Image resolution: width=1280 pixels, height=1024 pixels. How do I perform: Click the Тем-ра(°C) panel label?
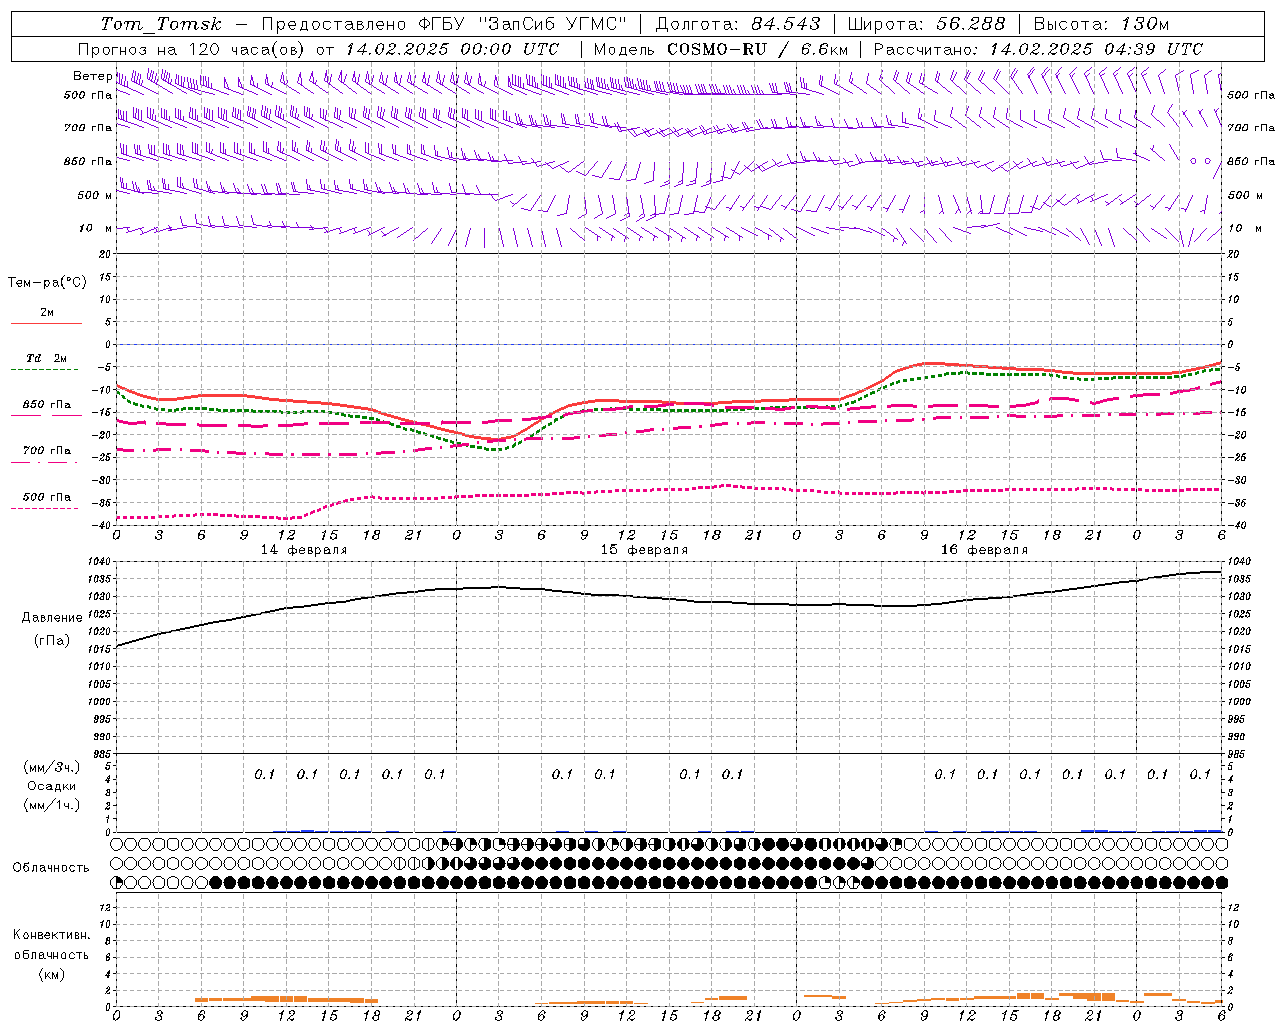pos(47,283)
